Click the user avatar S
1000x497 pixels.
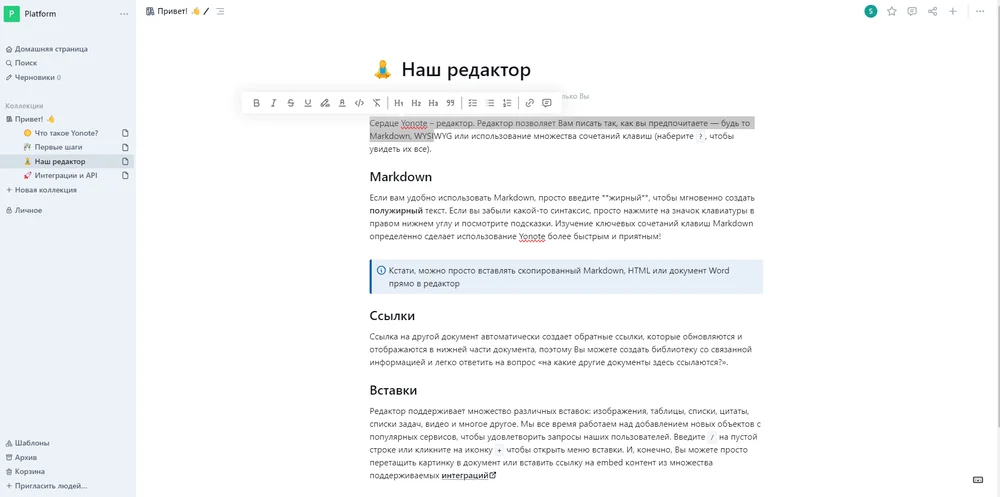(x=871, y=11)
